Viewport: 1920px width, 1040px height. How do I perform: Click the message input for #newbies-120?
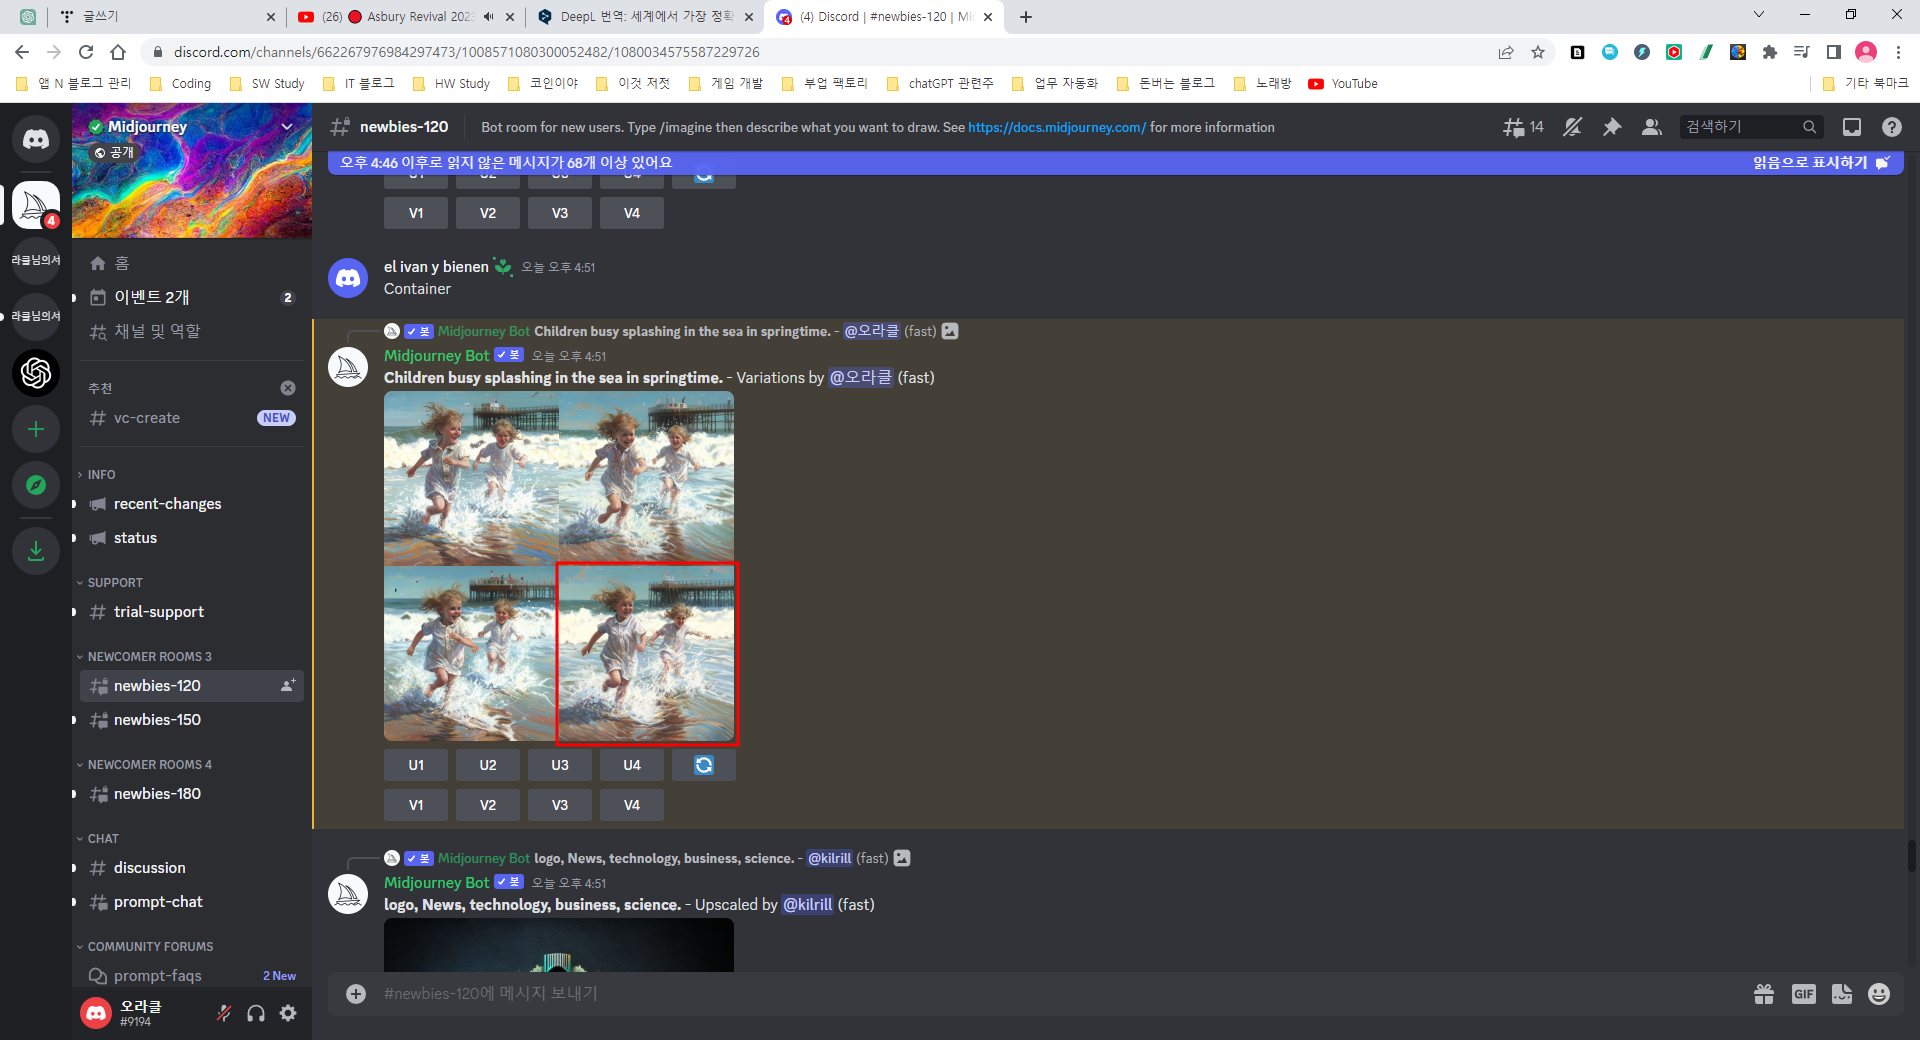[x=1060, y=994]
